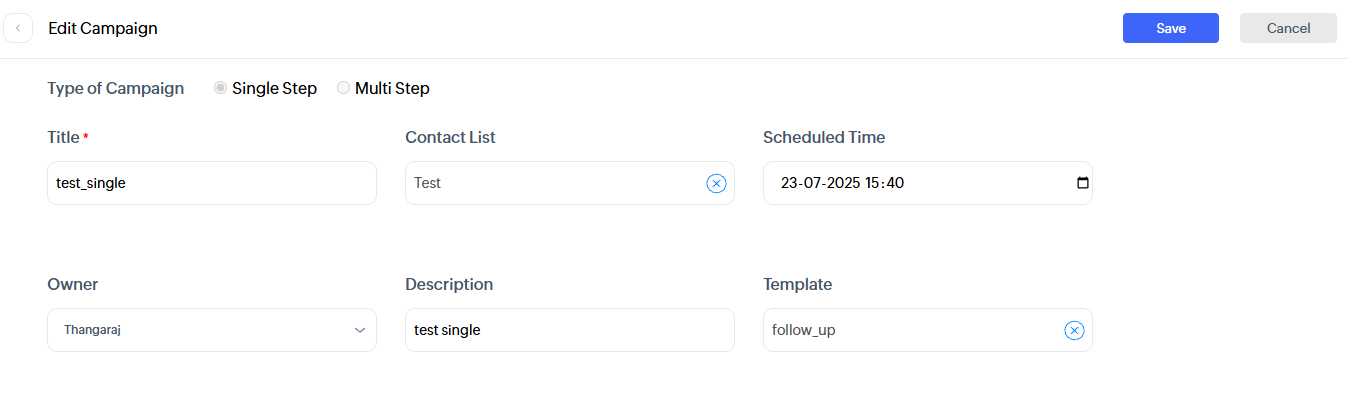This screenshot has width=1348, height=404.
Task: Open the Template field showing follow_up
Action: 900,330
